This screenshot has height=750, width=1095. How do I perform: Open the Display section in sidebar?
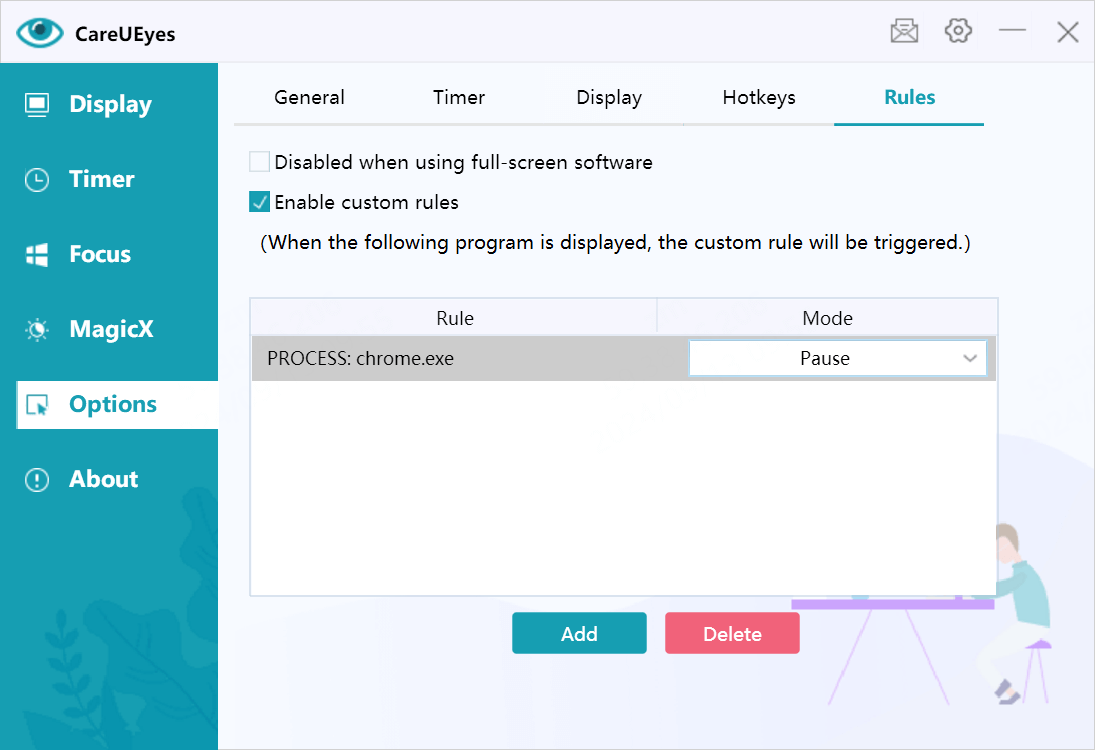[x=109, y=104]
